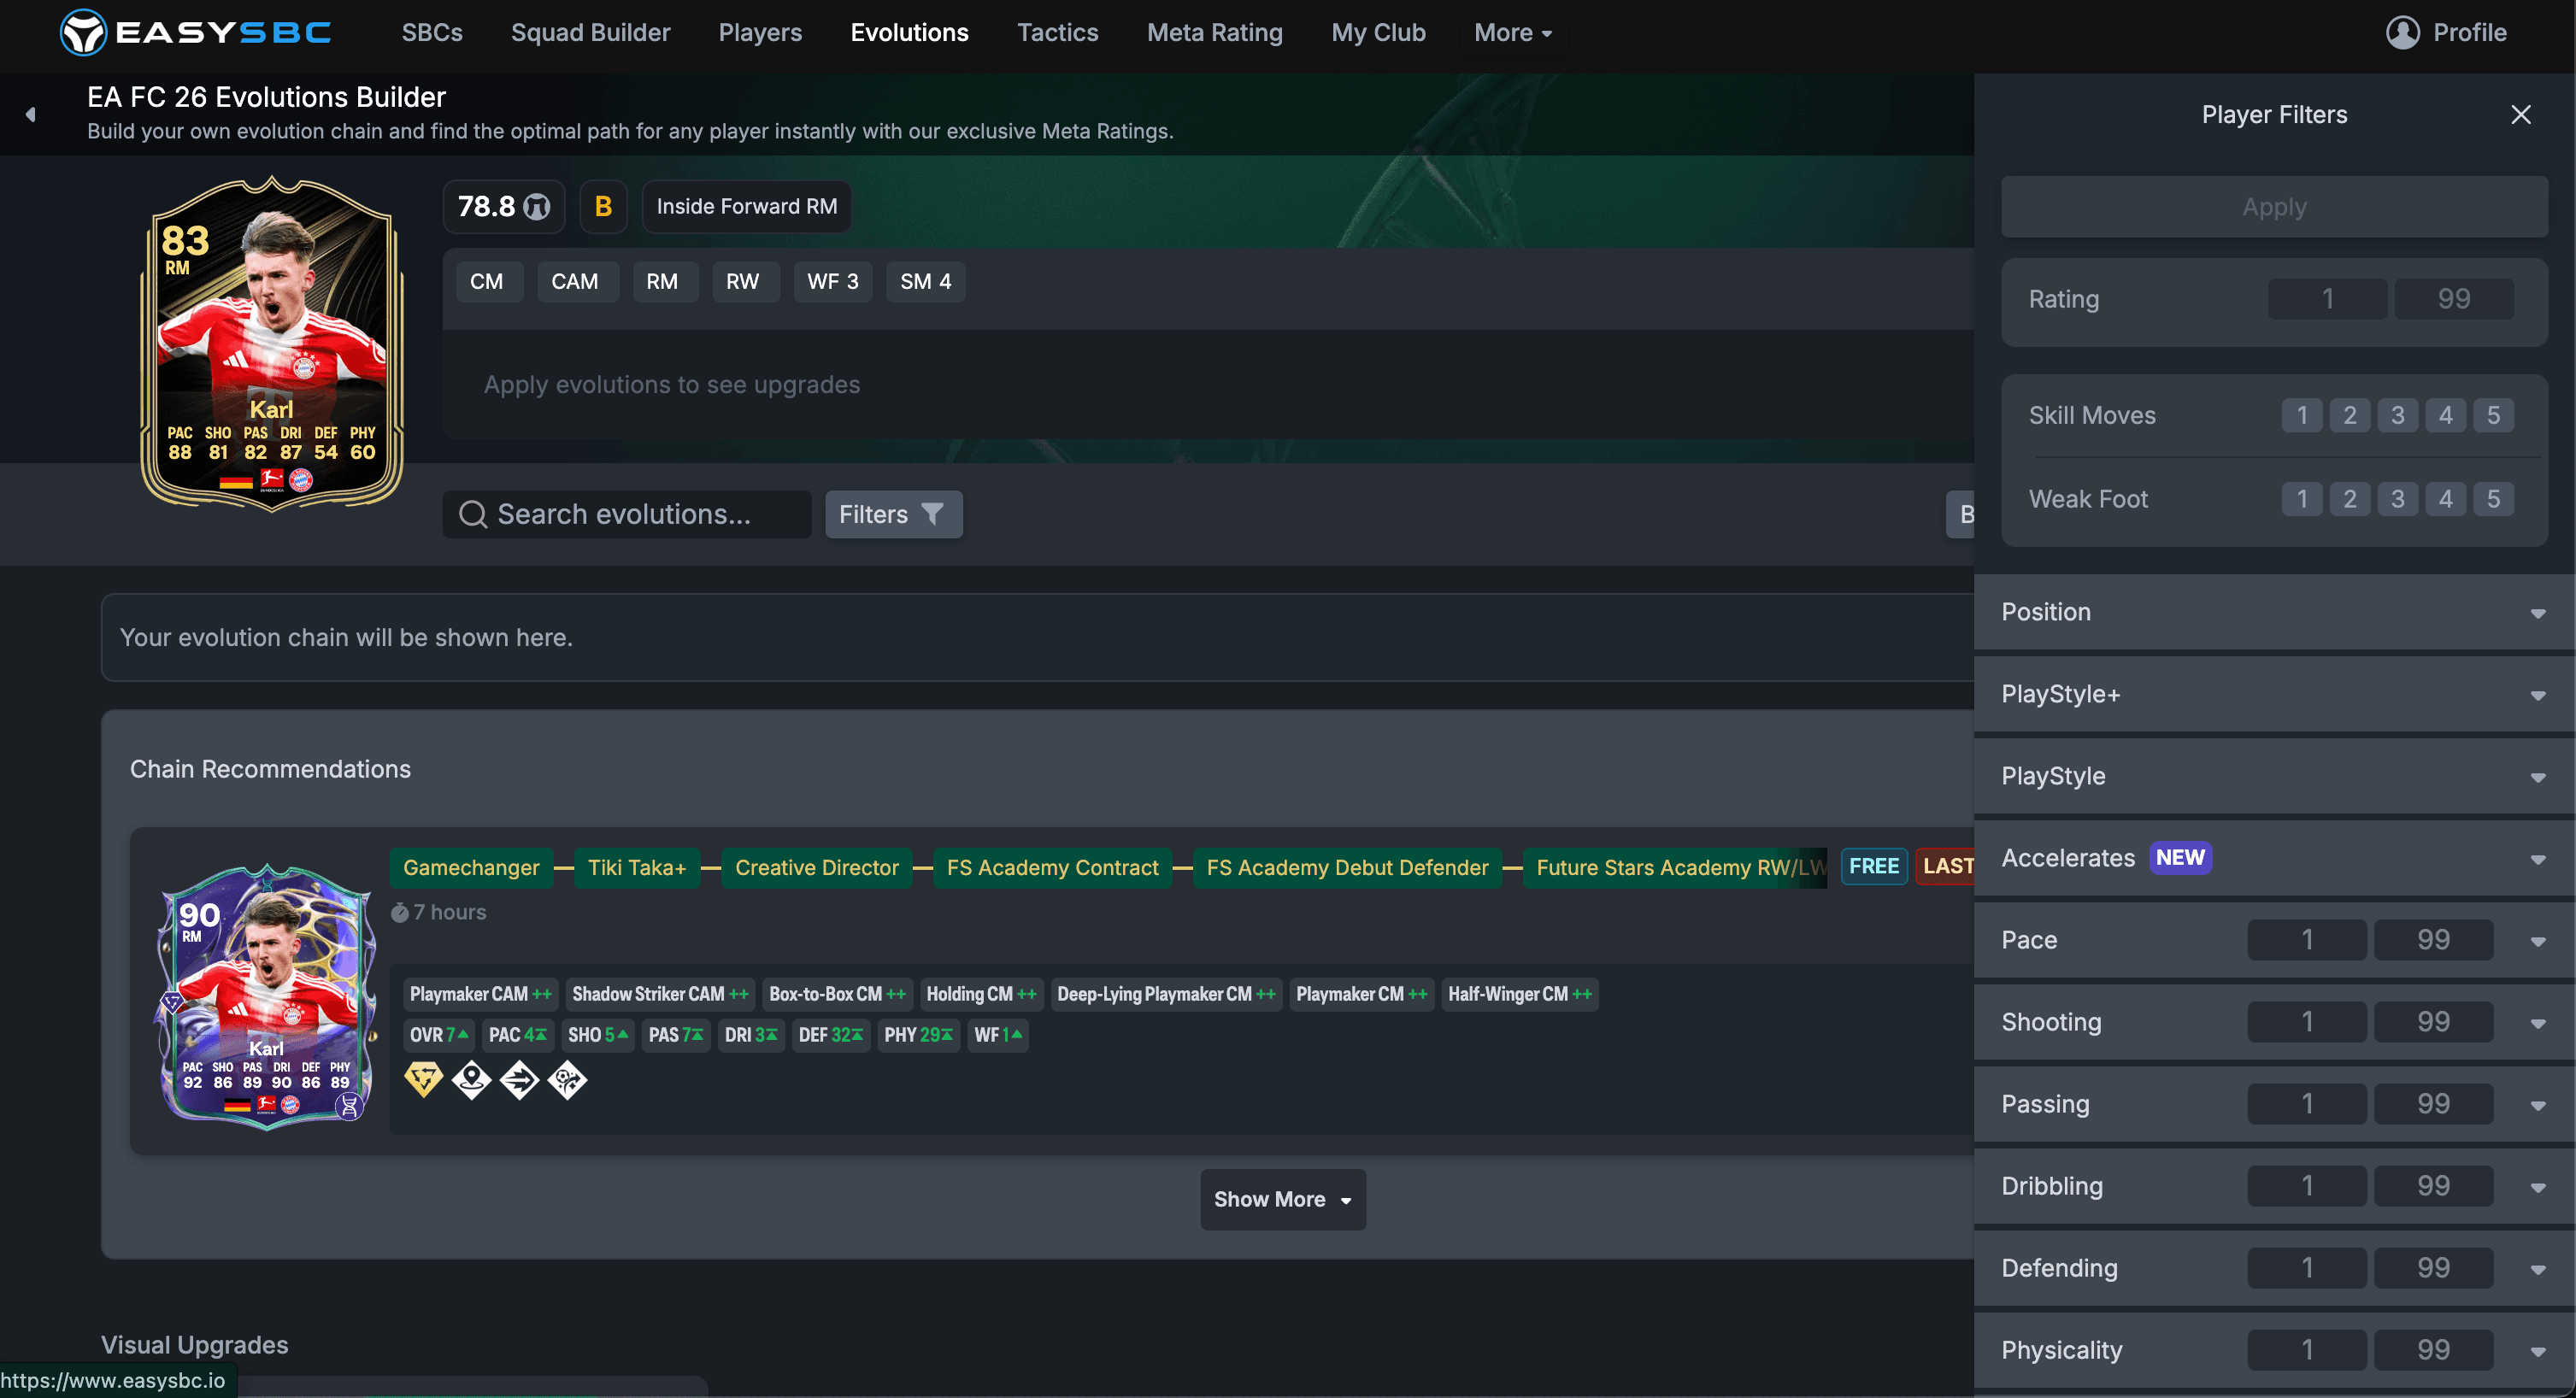Expand the Position filter section
Screen dimensions: 2576x1398
tap(2274, 612)
